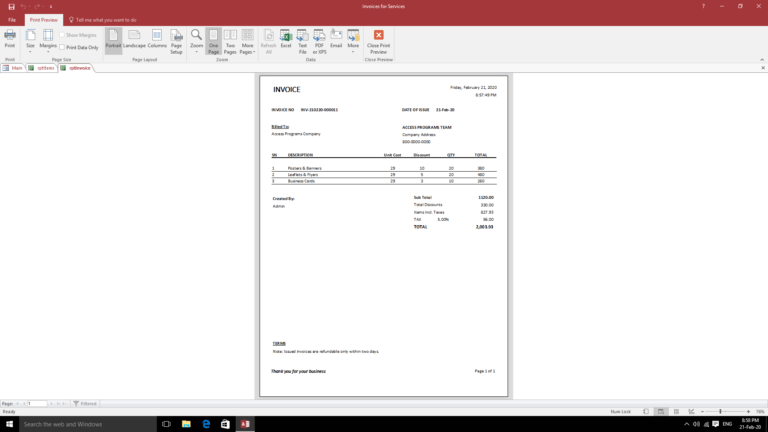Open the page Size dropdown
This screenshot has height=432, width=768.
pyautogui.click(x=30, y=41)
